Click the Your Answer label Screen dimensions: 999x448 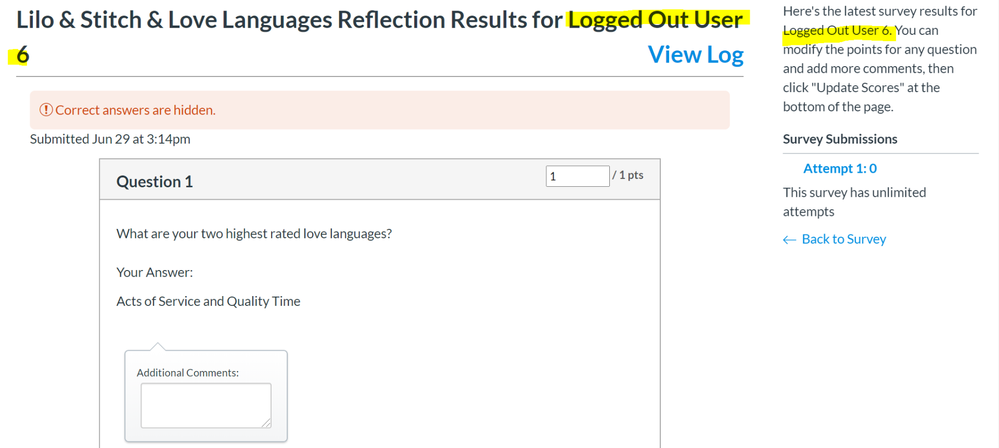[x=155, y=272]
